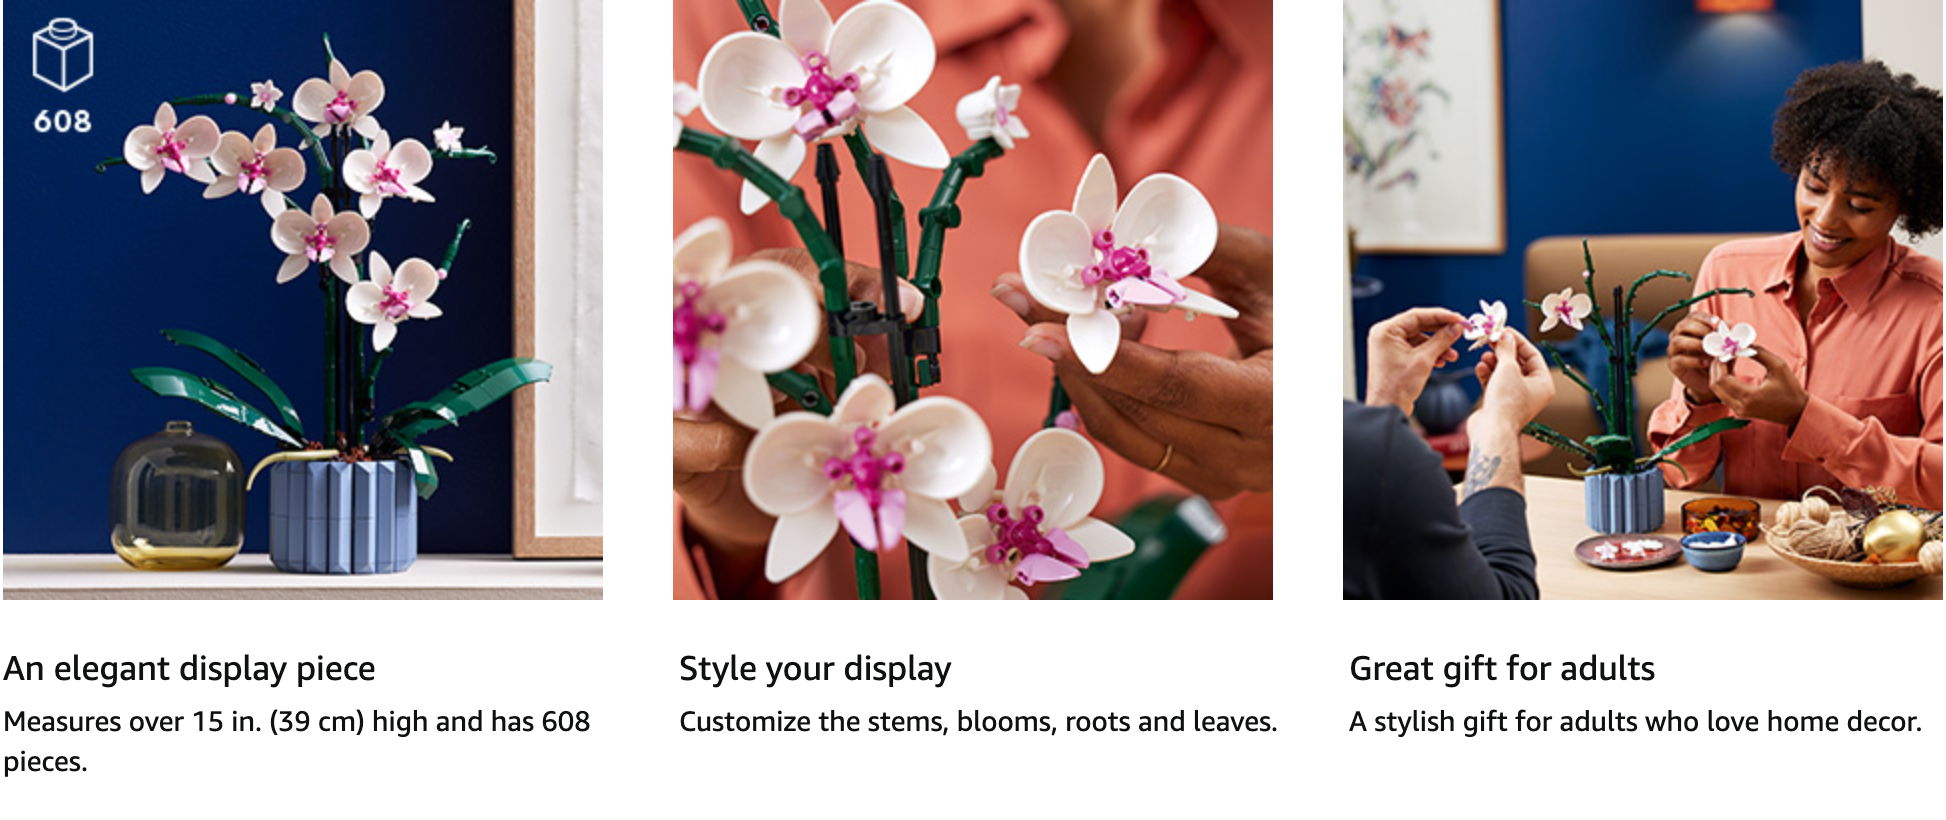Select the 'A stylish gift for adults' description
This screenshot has height=820, width=1946.
pyautogui.click(x=1635, y=721)
